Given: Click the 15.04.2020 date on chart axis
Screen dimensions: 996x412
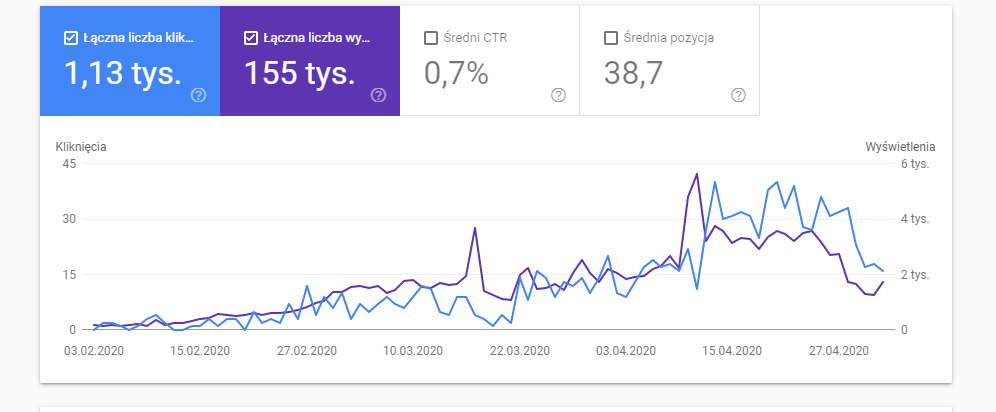Looking at the screenshot, I should (x=732, y=351).
